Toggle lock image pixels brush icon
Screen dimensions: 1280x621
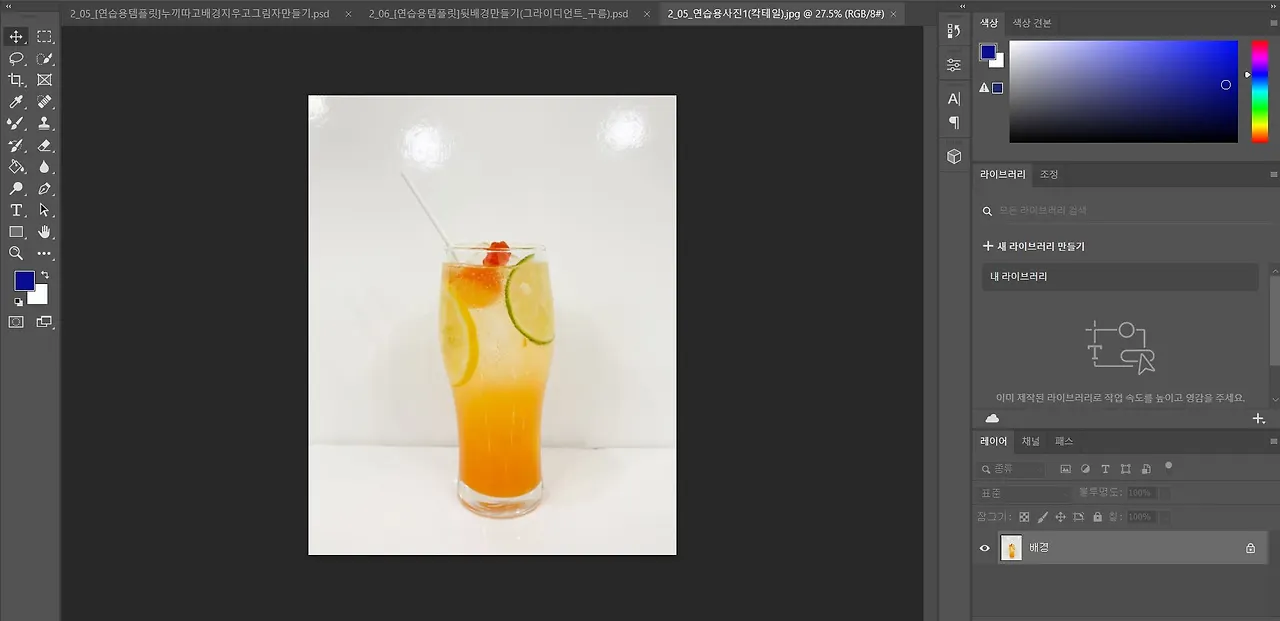(1042, 517)
